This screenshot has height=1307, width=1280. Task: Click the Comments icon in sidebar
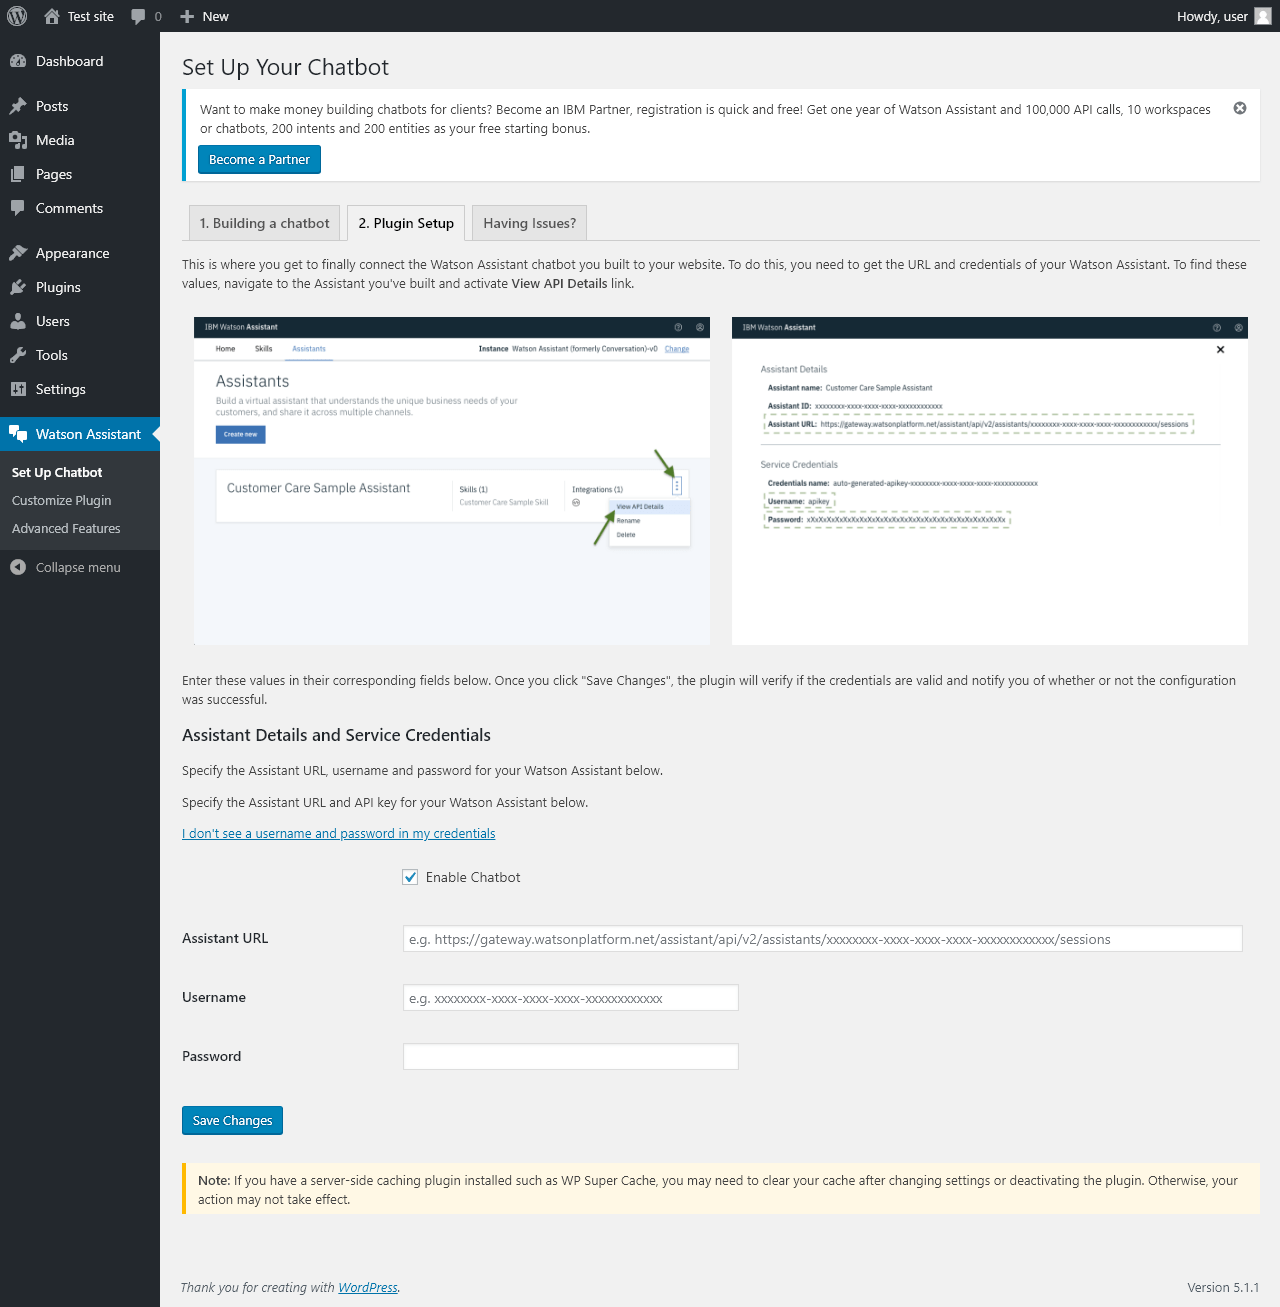coord(18,208)
